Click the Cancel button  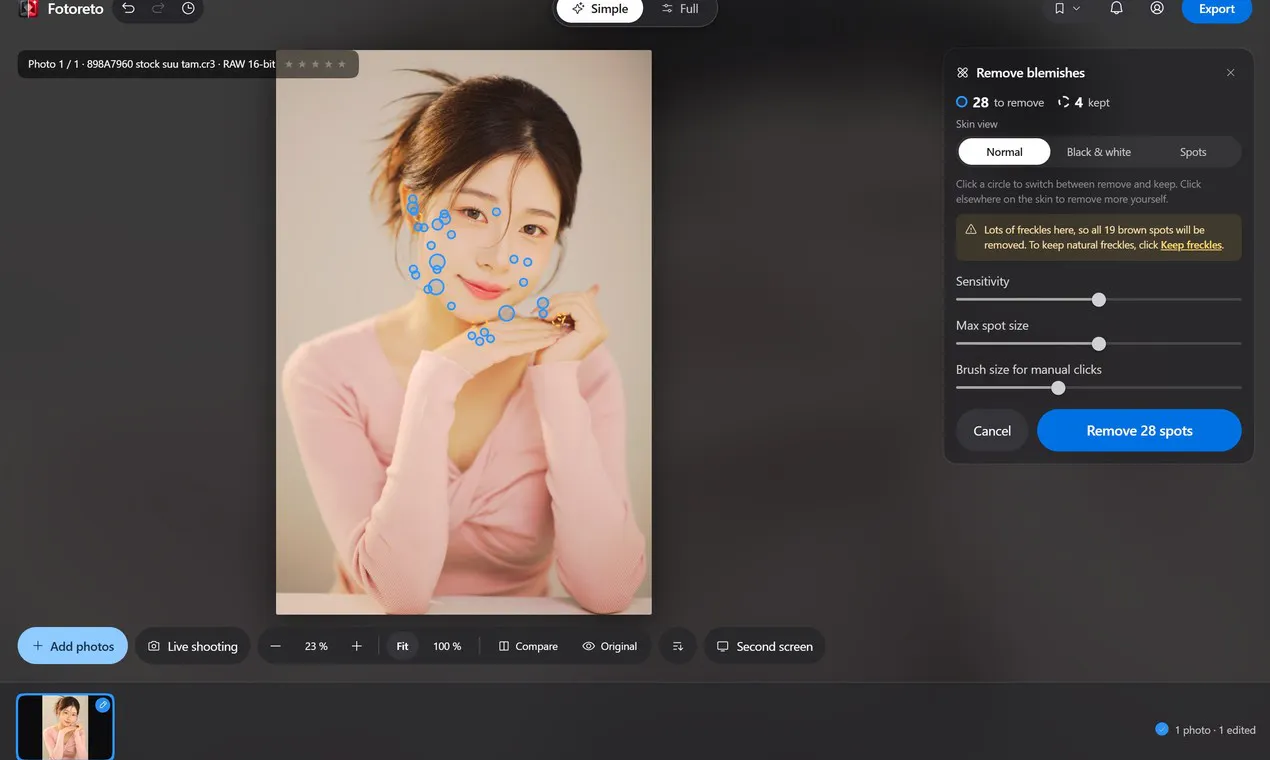coord(992,431)
